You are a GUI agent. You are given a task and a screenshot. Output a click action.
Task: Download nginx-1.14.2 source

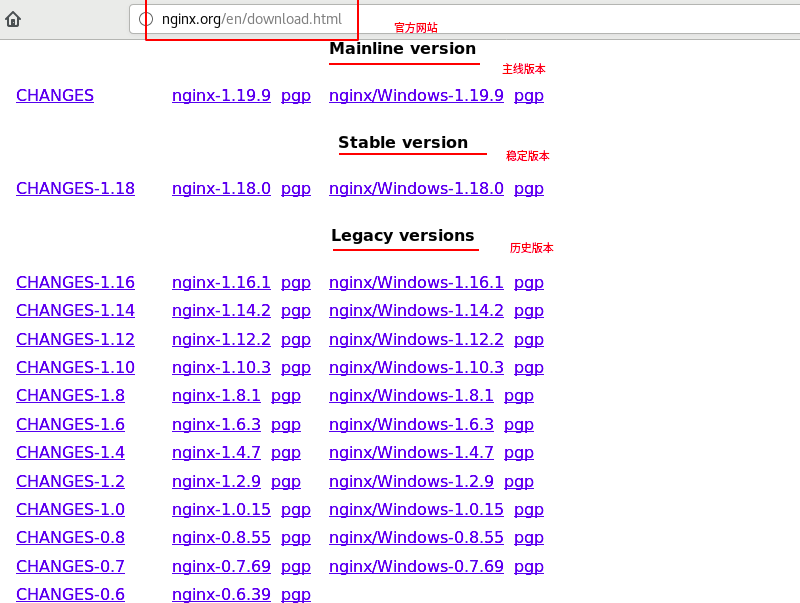click(x=221, y=310)
